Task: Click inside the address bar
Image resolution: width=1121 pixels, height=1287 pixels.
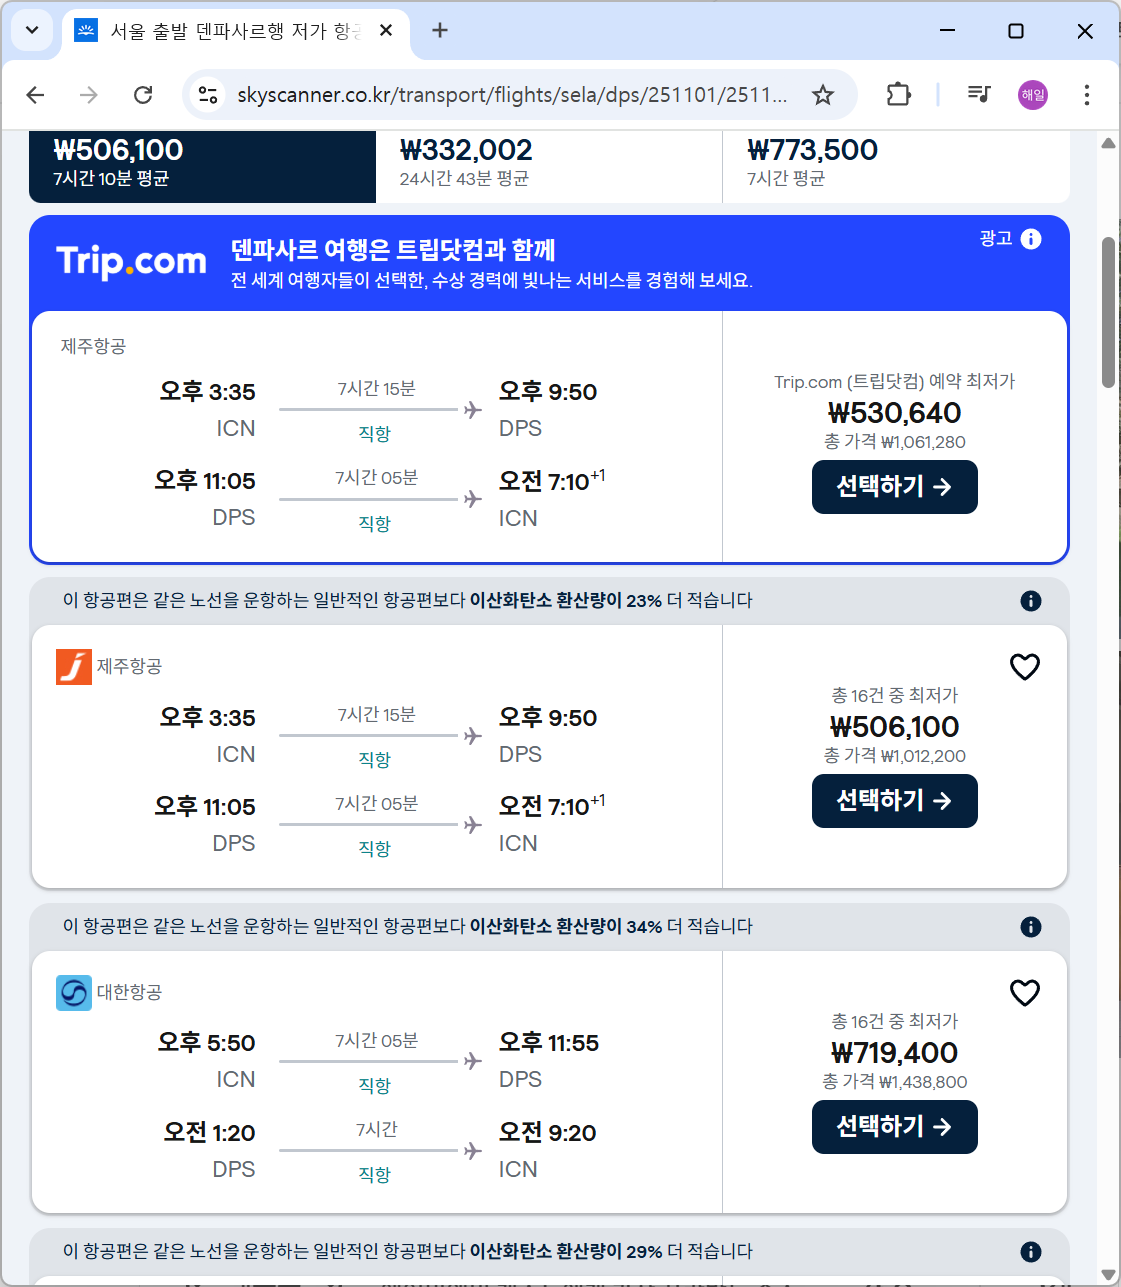Action: 500,94
